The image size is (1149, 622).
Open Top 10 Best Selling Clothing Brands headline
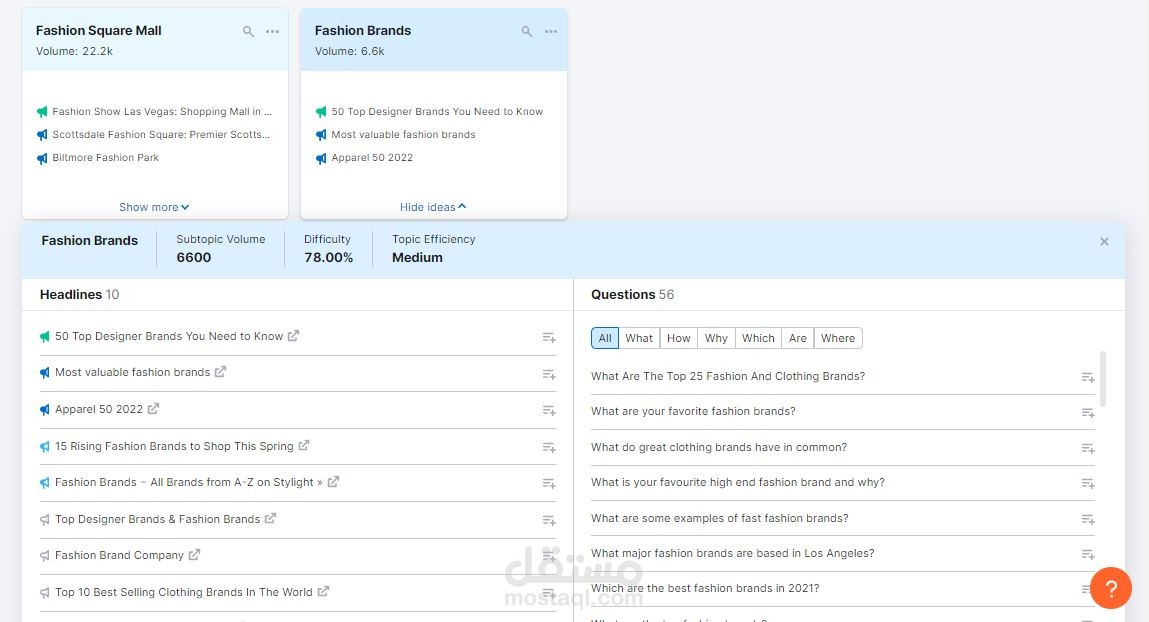(184, 592)
